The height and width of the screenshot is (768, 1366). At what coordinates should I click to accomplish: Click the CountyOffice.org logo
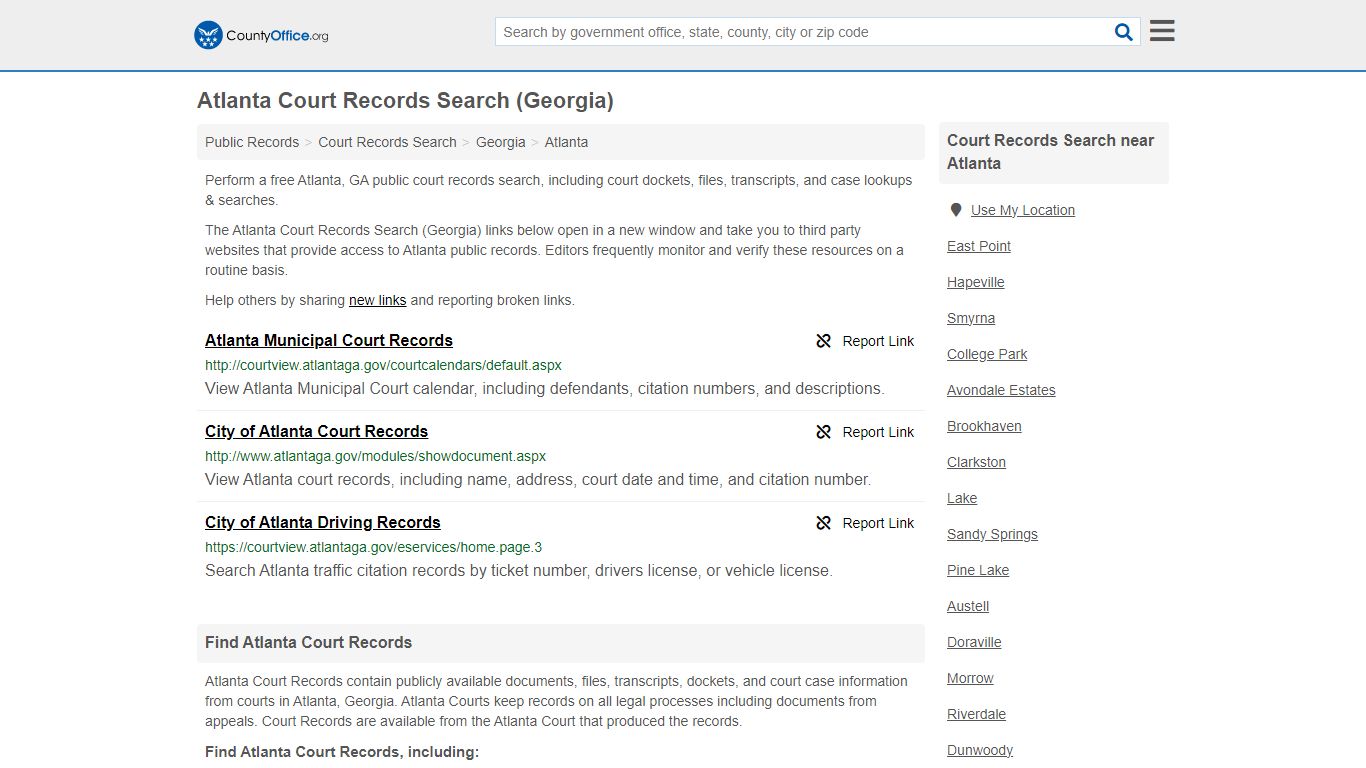[x=261, y=35]
